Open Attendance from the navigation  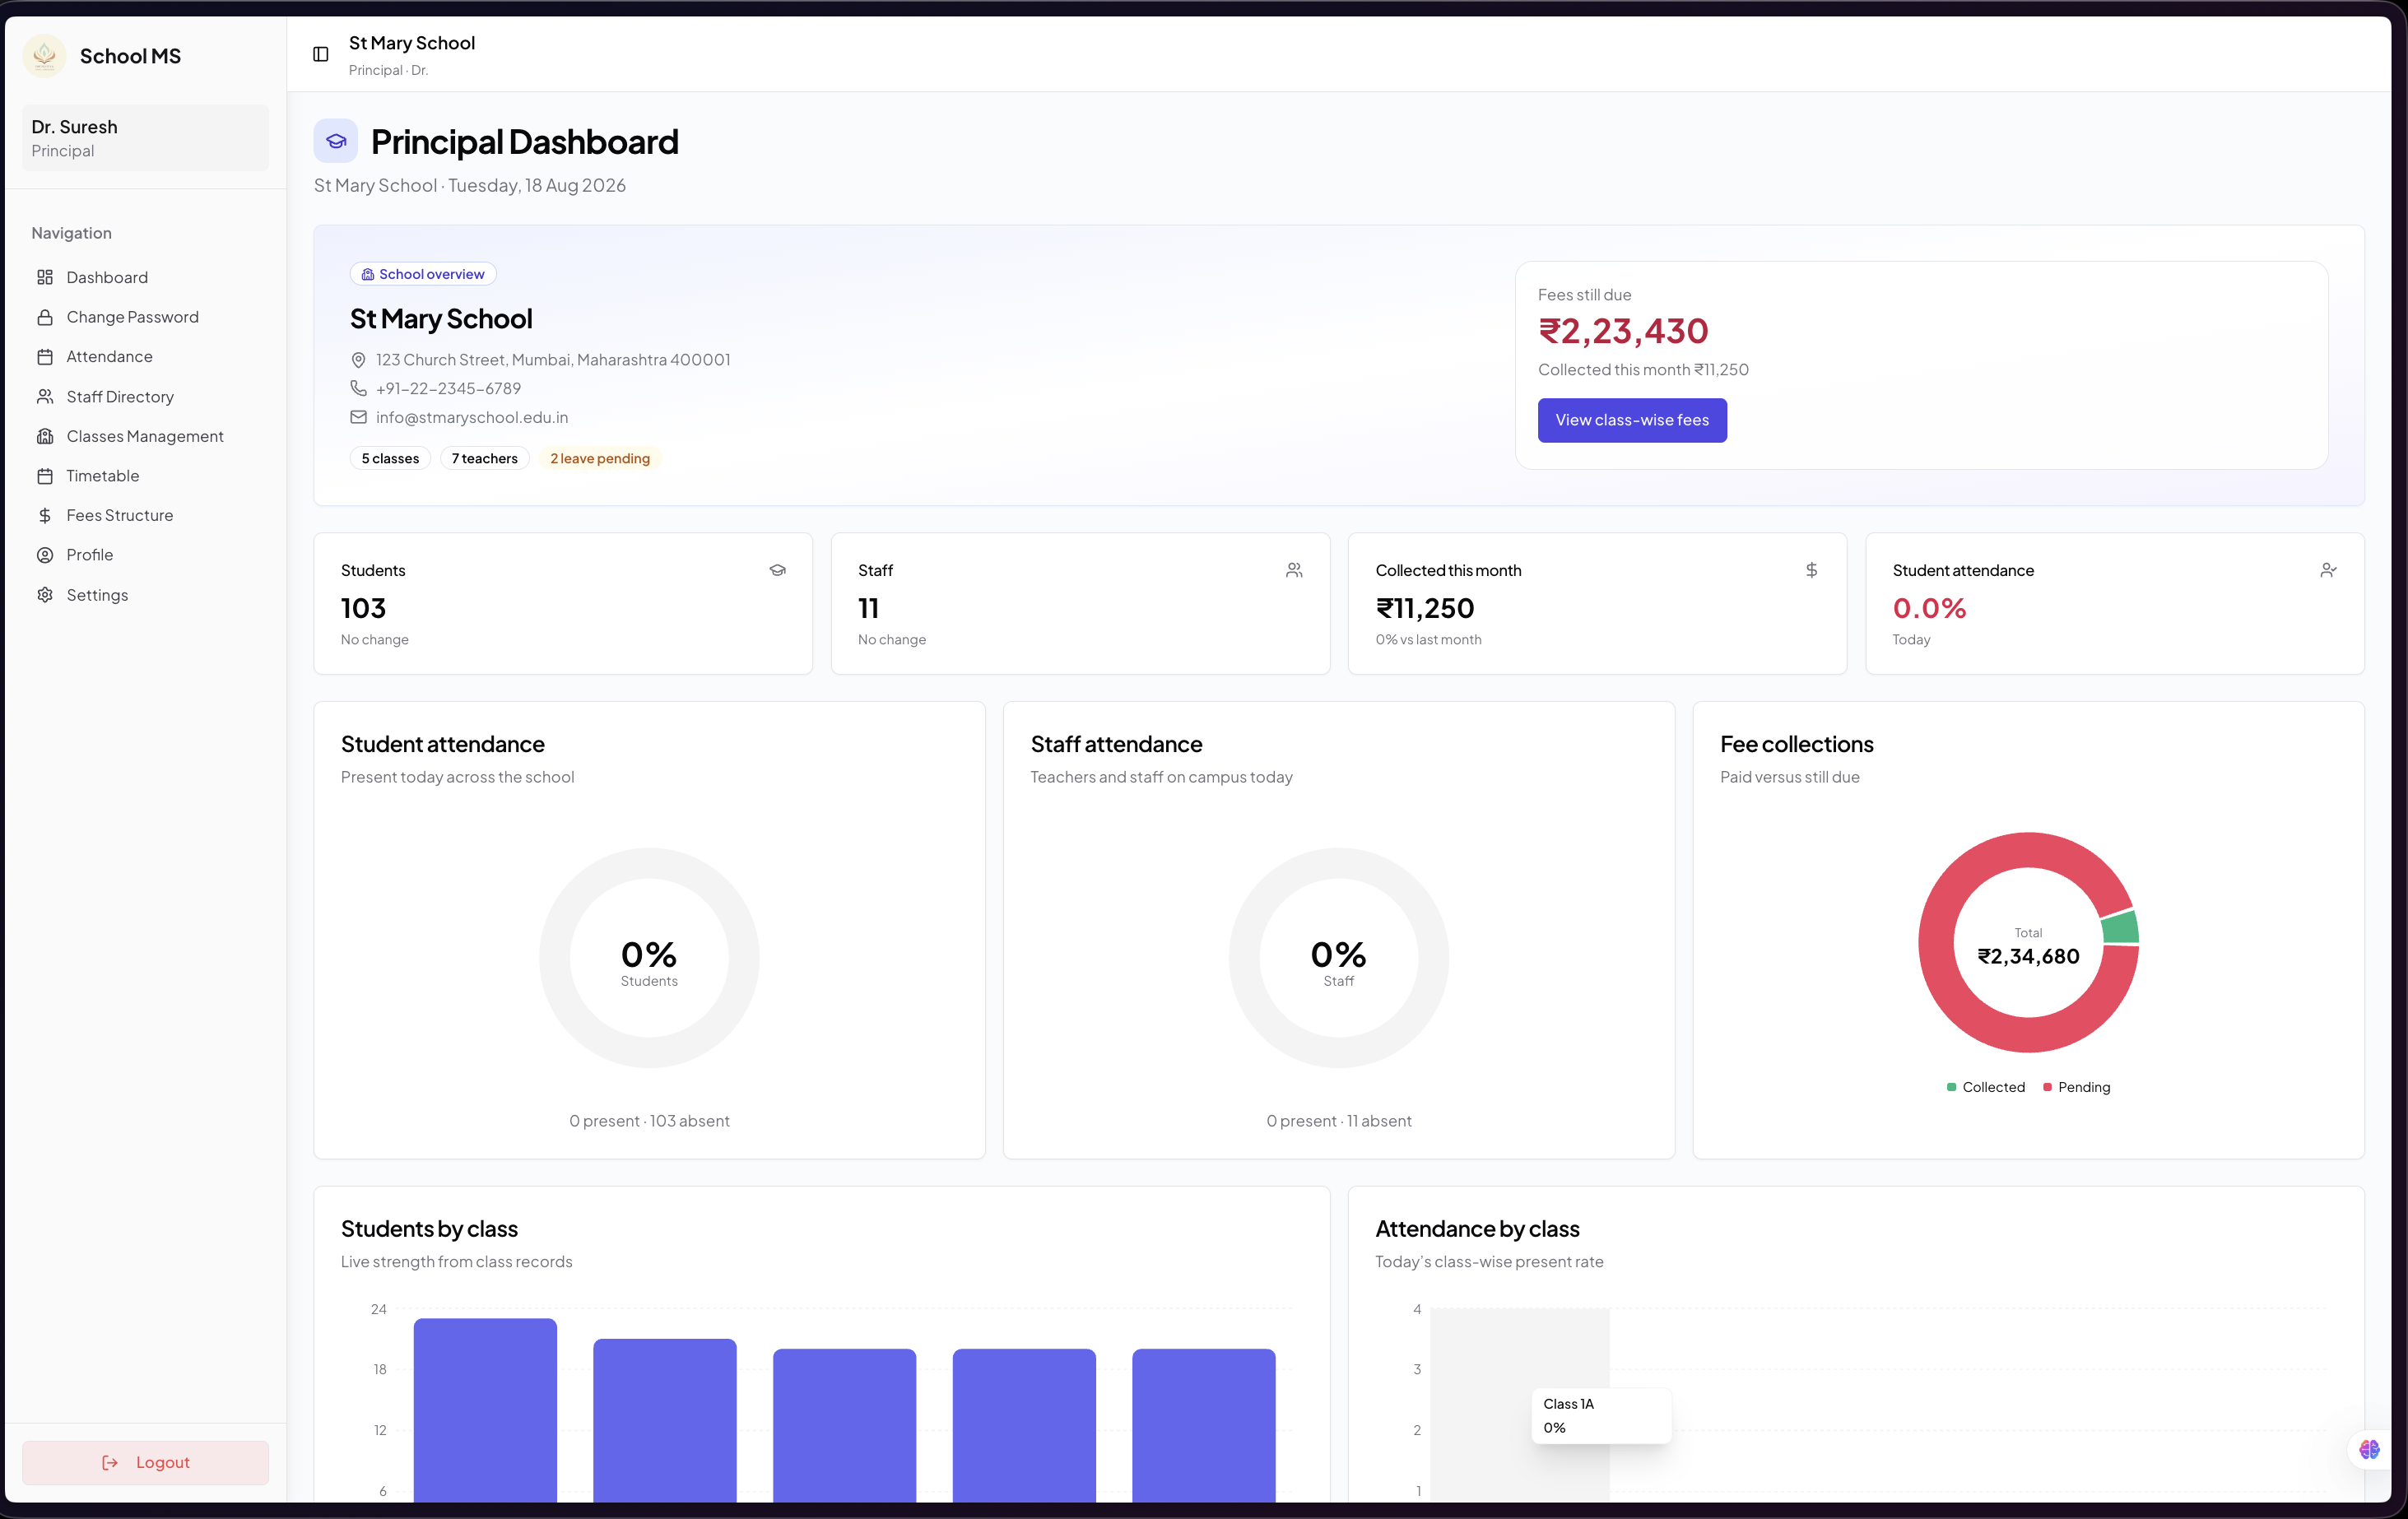tap(145, 357)
